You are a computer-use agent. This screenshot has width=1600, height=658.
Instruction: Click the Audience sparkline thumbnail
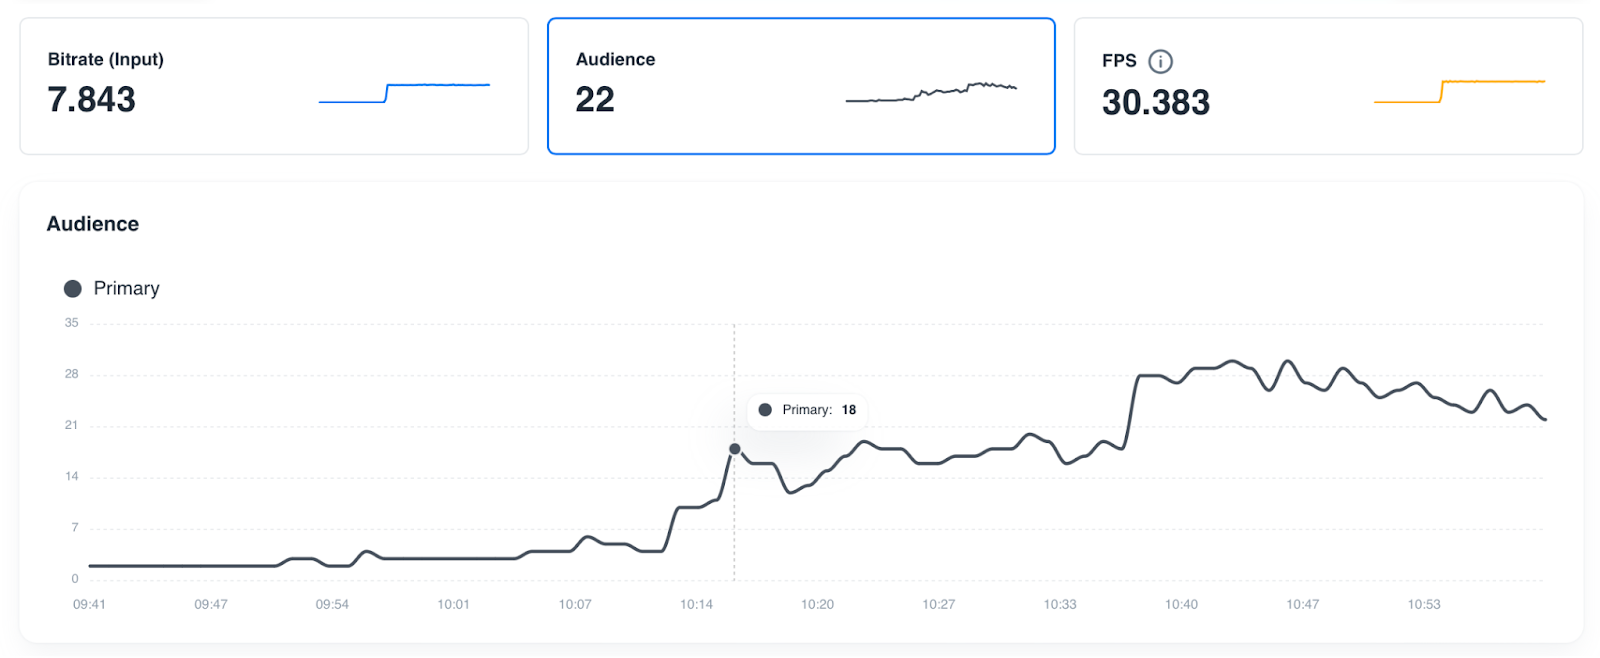click(x=930, y=93)
